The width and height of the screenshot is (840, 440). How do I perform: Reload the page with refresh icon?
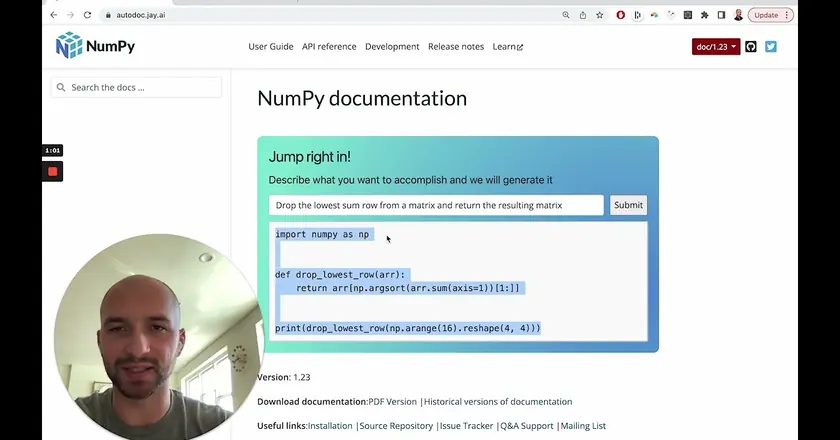coord(87,15)
